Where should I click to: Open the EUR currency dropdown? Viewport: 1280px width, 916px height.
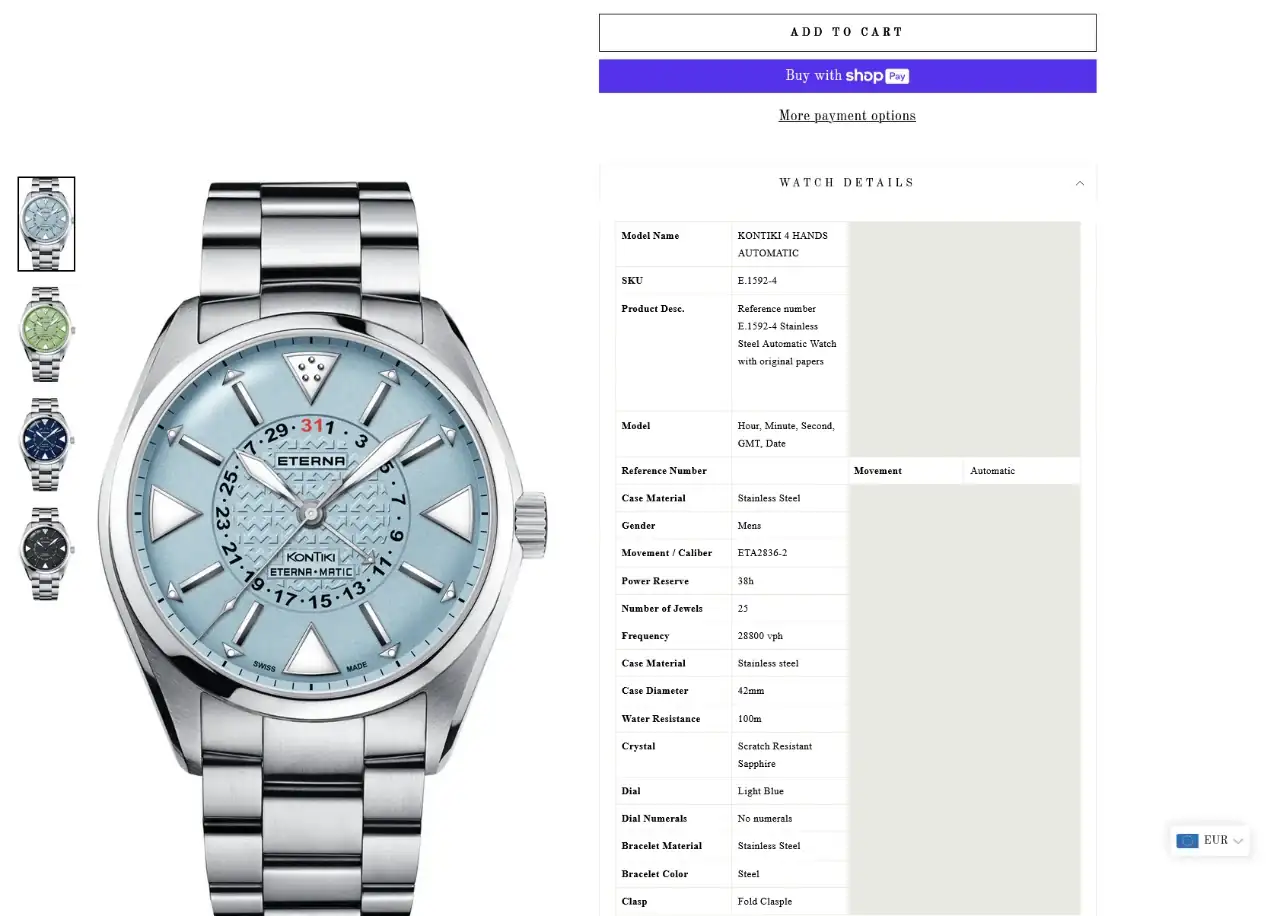pos(1210,841)
